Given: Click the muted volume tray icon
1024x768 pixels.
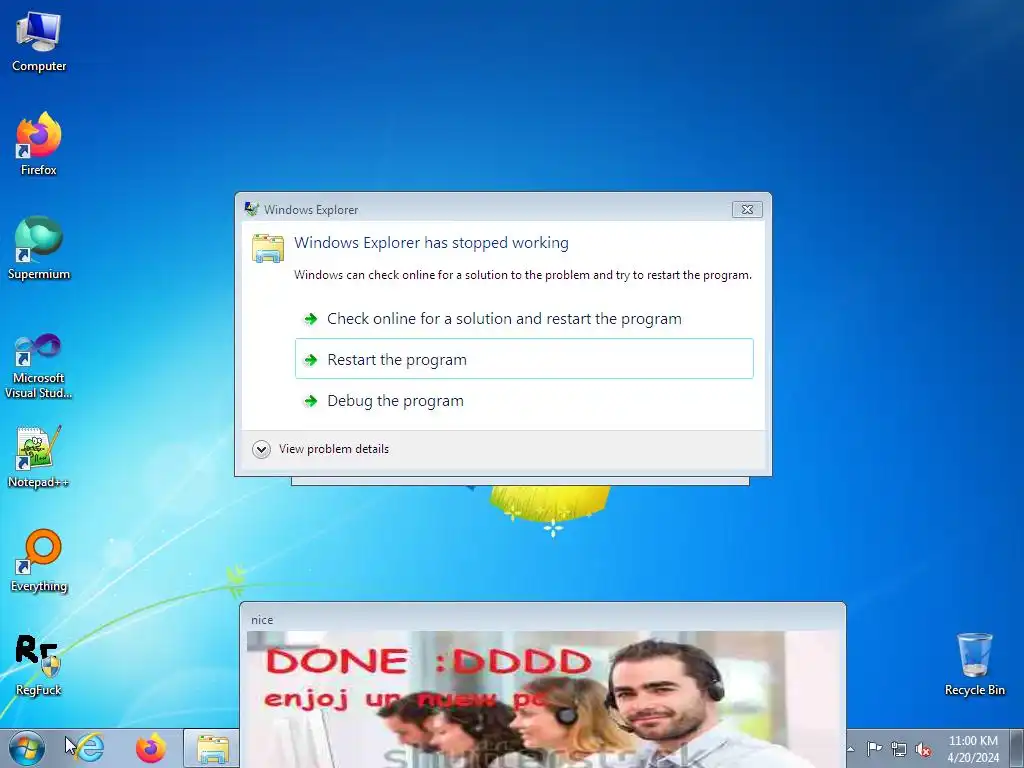Looking at the screenshot, I should click(923, 749).
